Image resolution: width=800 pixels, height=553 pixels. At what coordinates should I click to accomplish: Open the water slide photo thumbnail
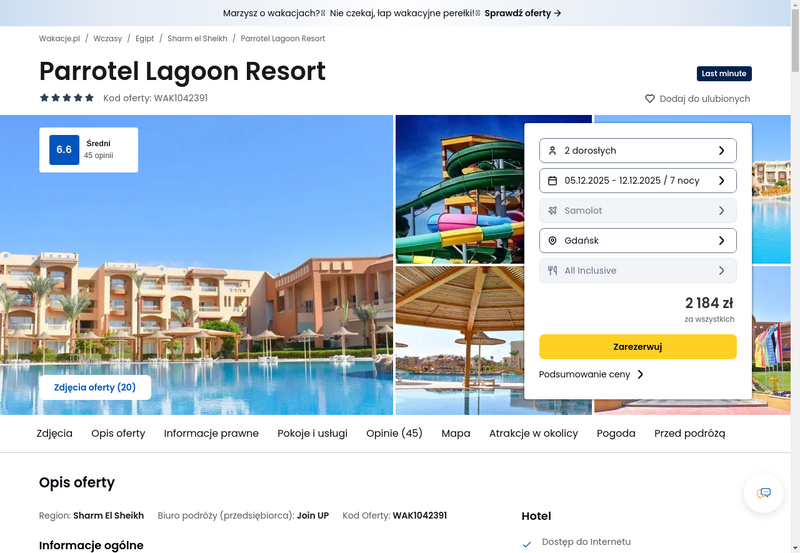click(460, 189)
